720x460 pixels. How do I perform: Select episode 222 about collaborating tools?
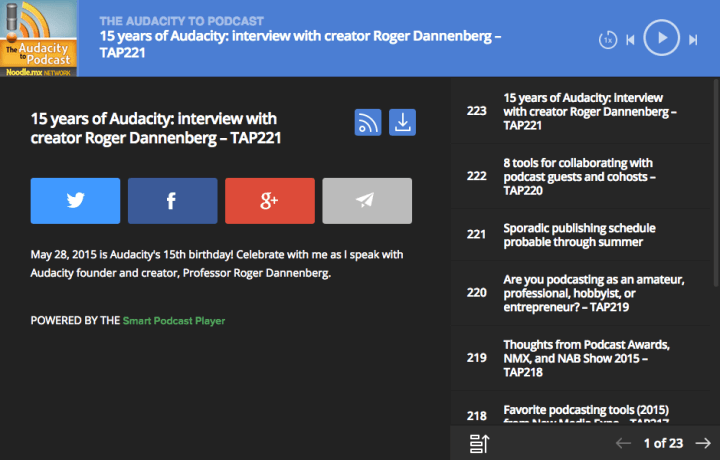pyautogui.click(x=580, y=176)
